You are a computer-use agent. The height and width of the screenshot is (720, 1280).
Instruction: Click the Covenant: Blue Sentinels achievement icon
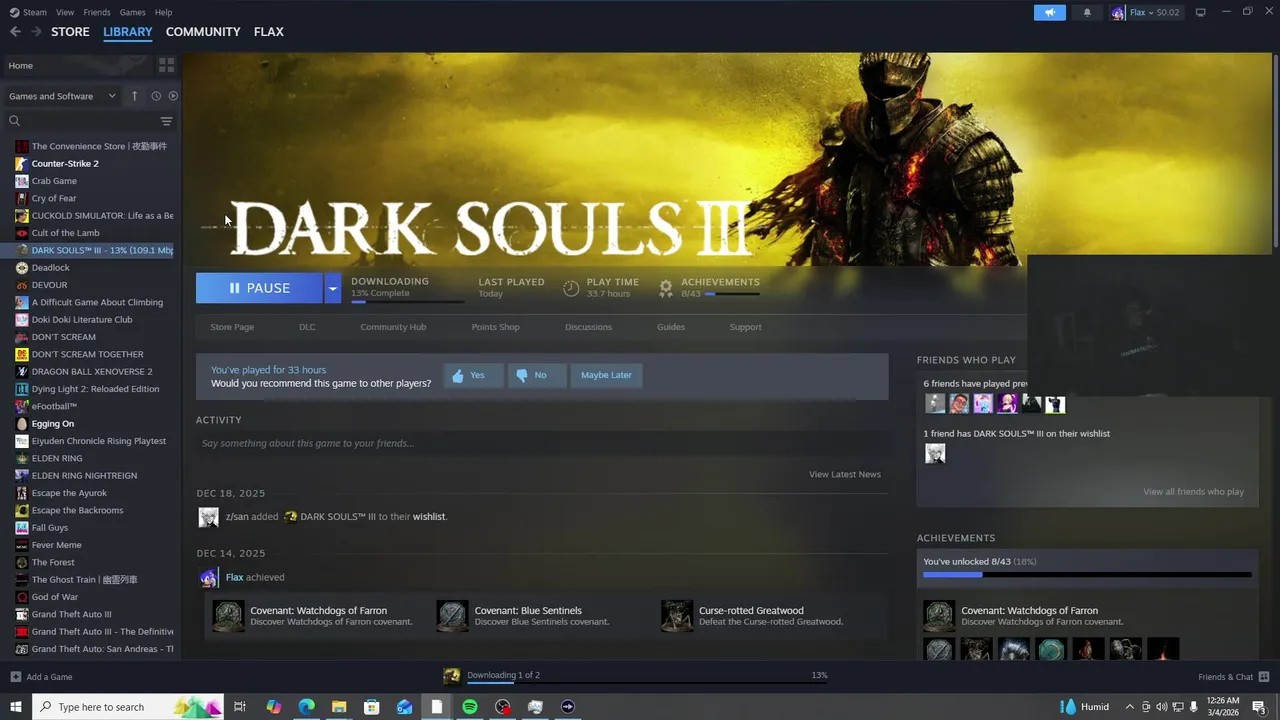(x=452, y=615)
